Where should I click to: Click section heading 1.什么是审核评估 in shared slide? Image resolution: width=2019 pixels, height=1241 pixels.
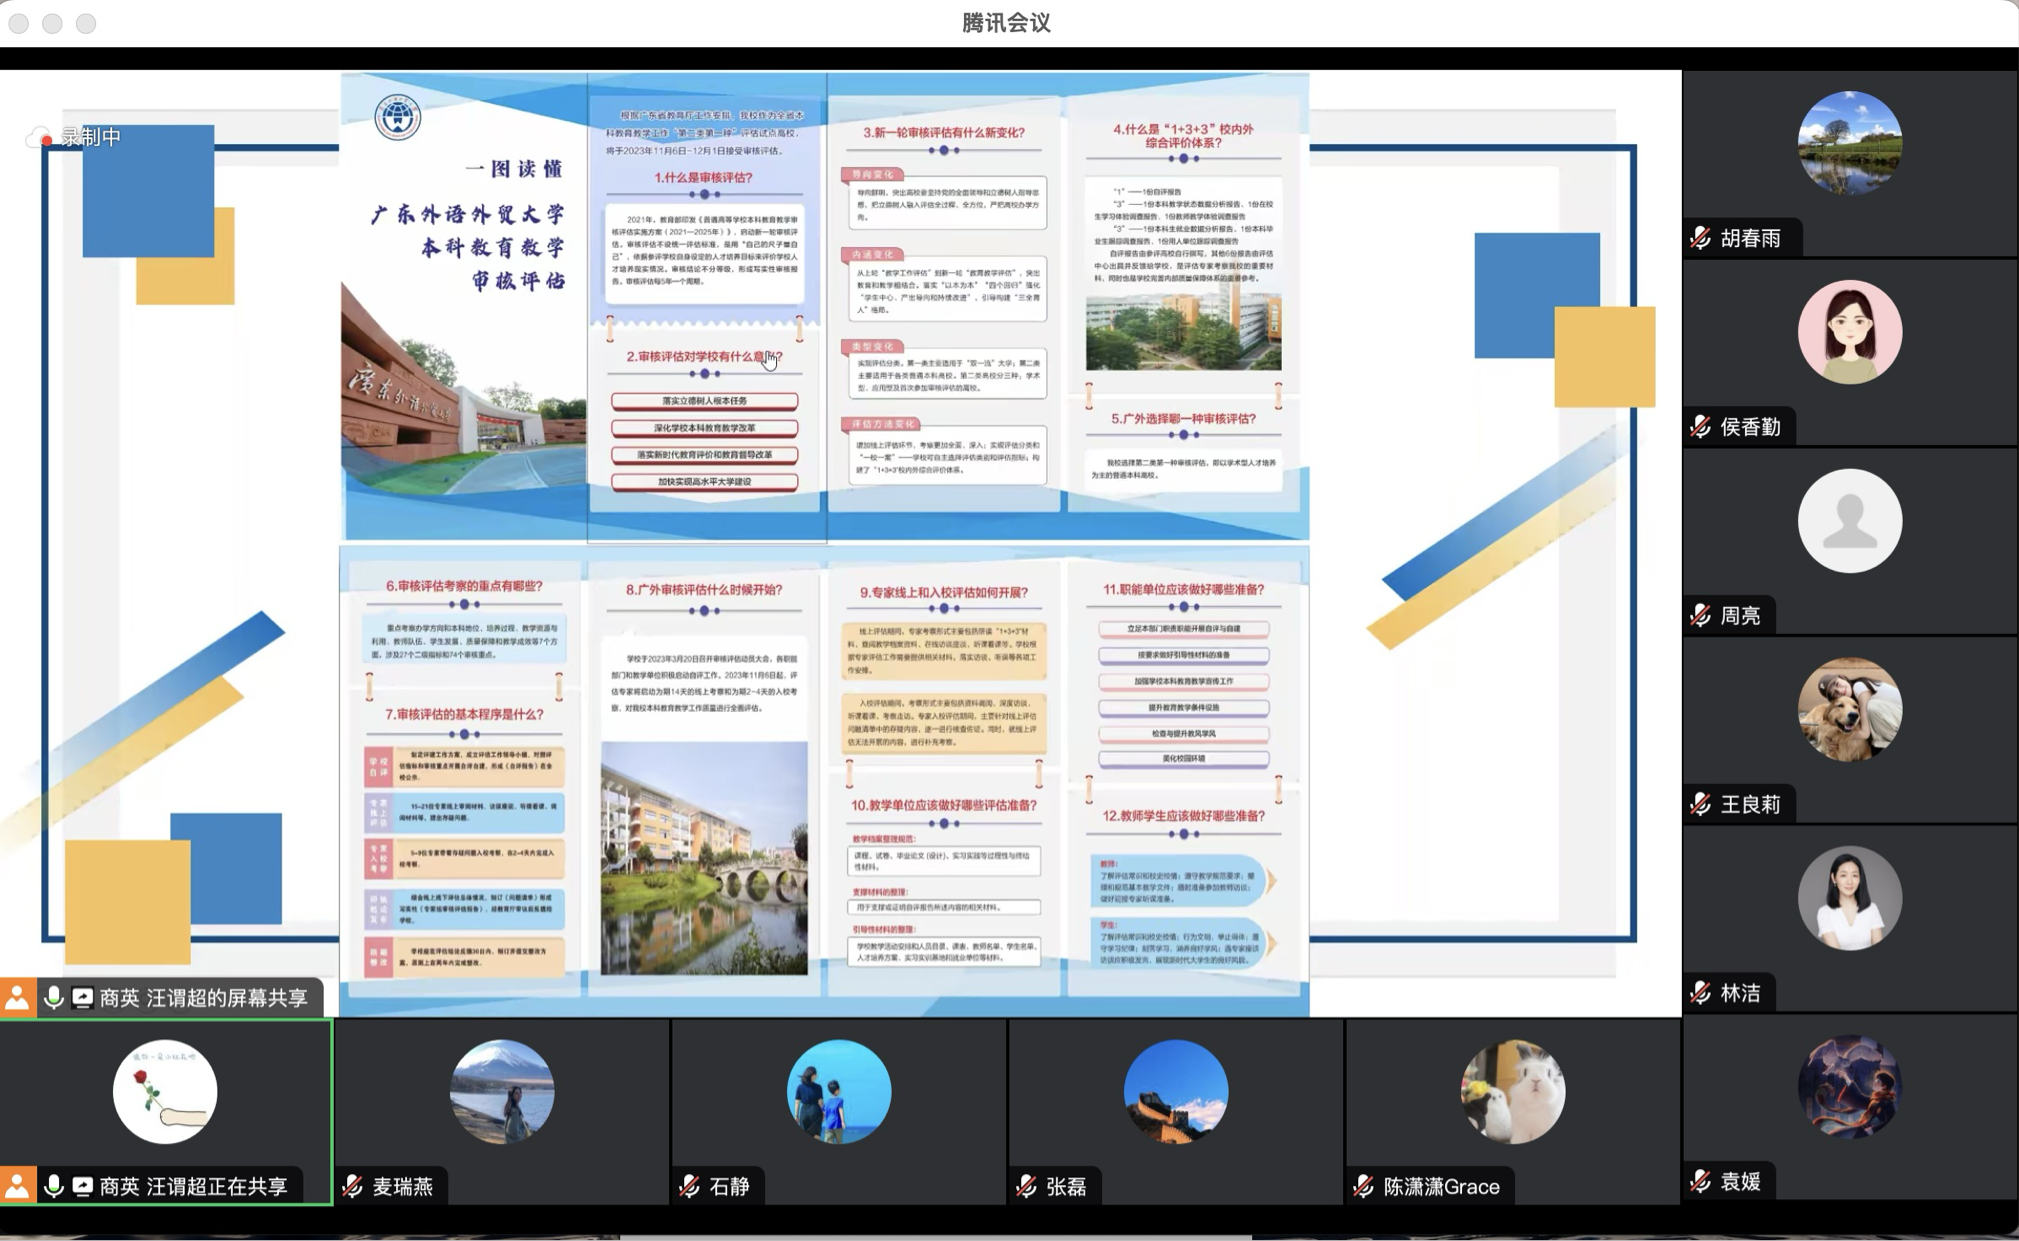(703, 178)
